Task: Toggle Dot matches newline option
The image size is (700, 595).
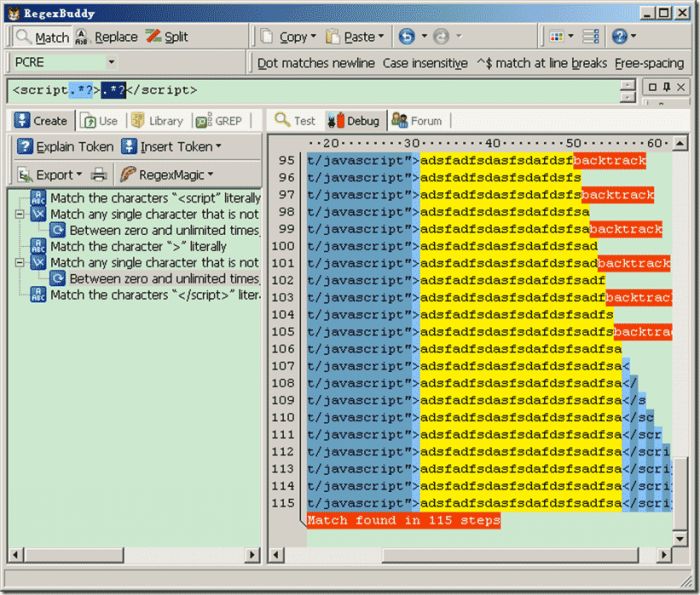Action: click(315, 63)
